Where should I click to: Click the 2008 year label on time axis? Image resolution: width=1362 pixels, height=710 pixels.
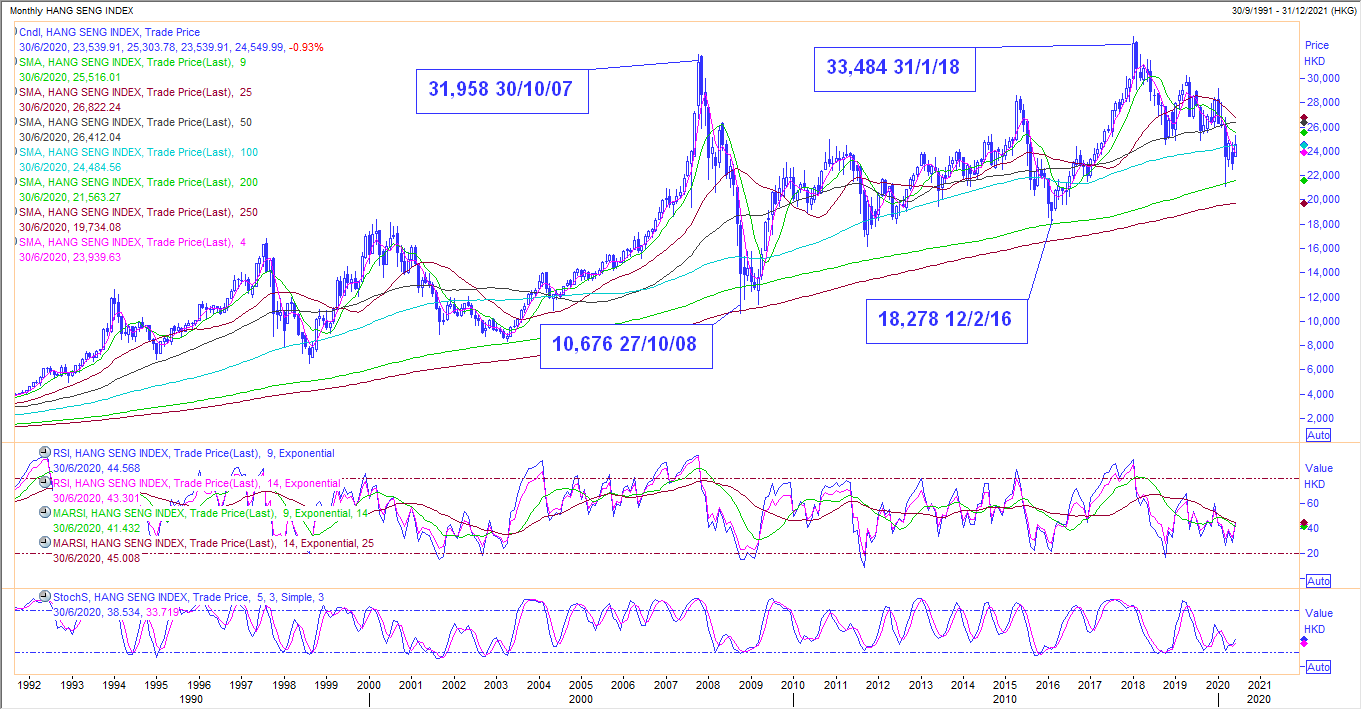(x=708, y=685)
